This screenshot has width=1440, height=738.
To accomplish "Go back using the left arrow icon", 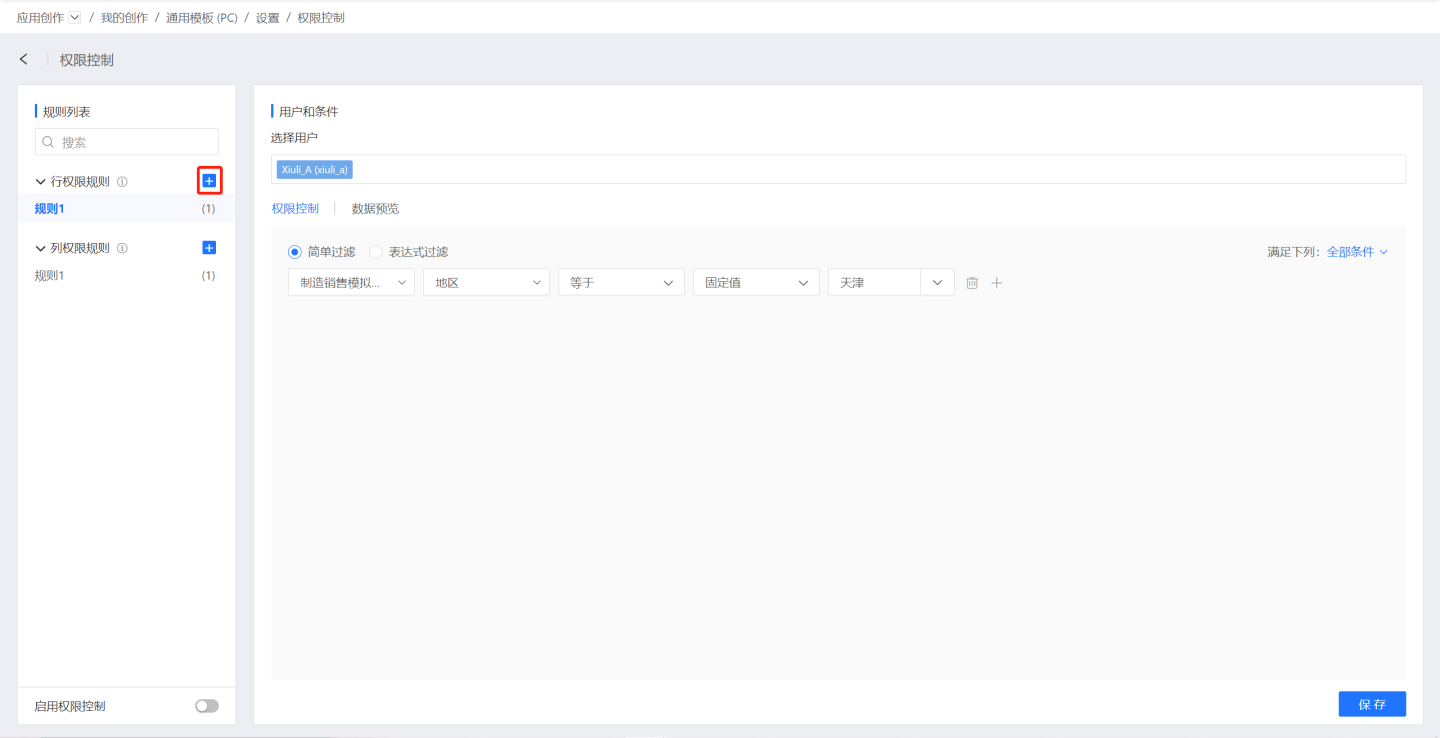I will 24,60.
